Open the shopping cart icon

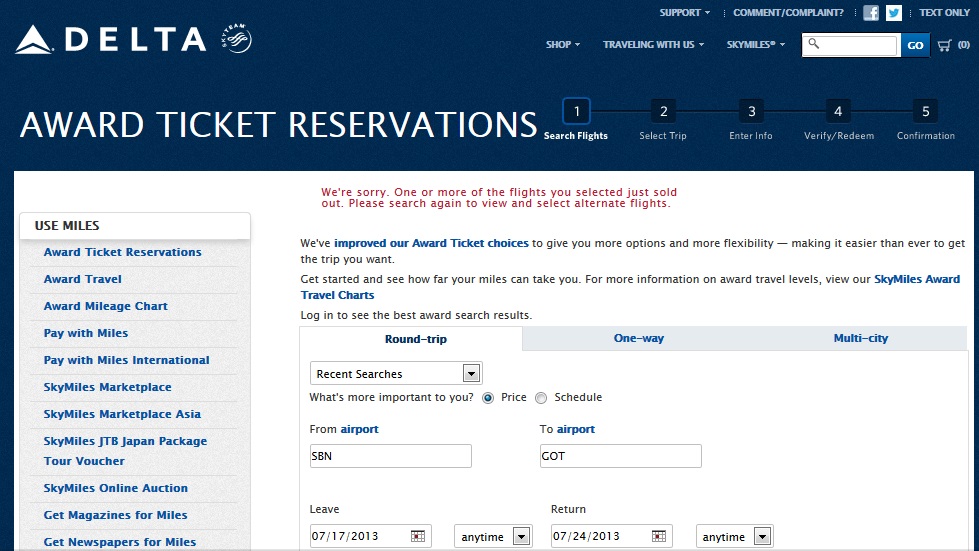pos(945,45)
